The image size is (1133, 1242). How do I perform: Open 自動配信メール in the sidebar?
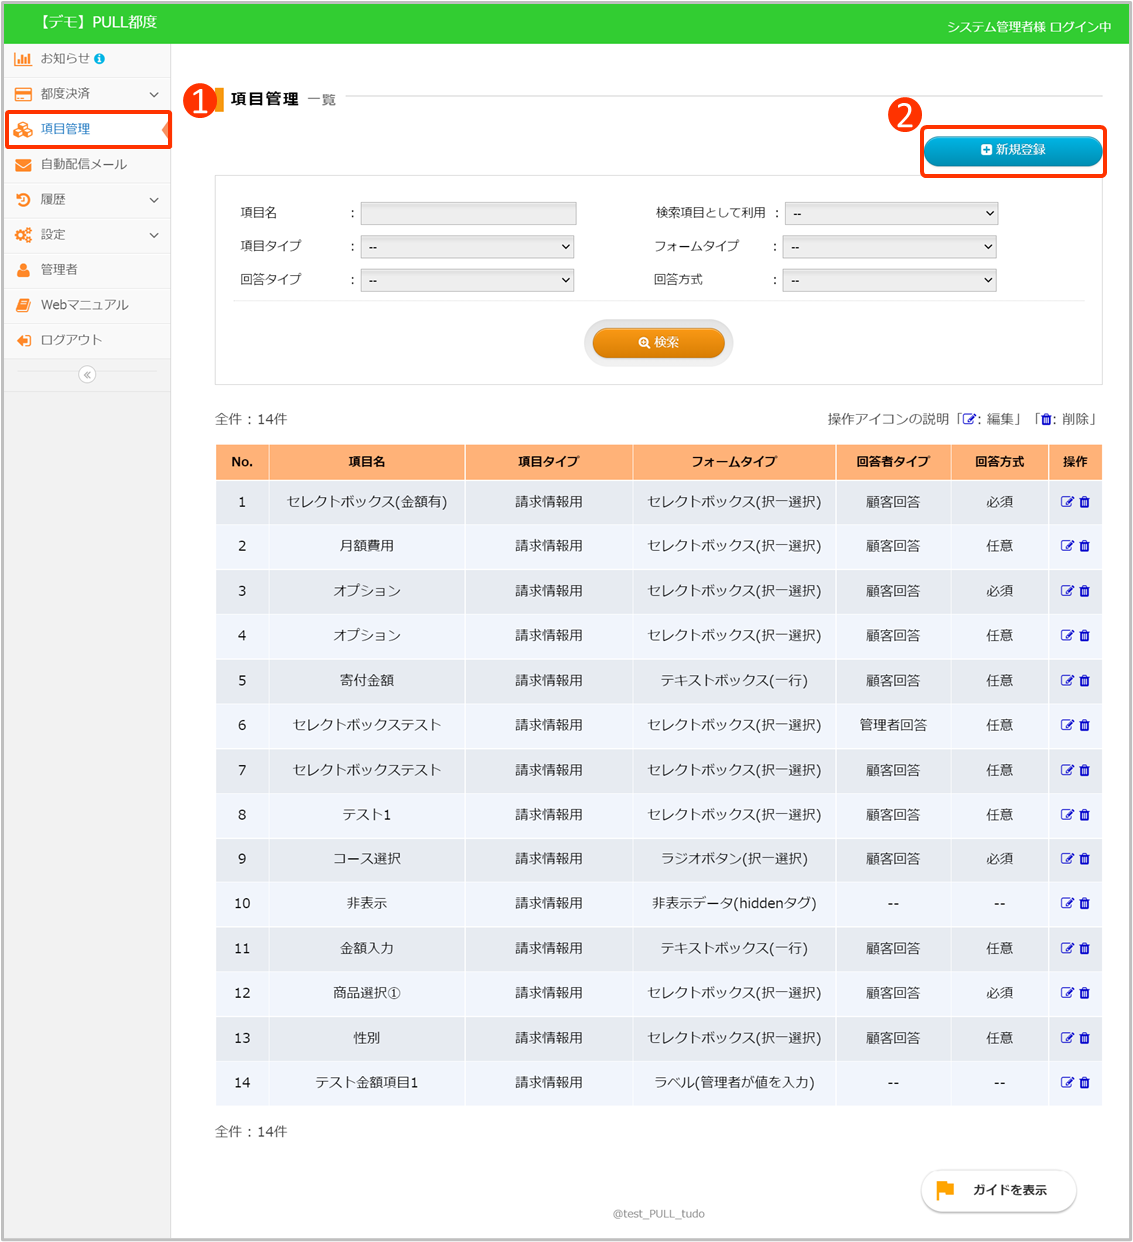(x=84, y=164)
